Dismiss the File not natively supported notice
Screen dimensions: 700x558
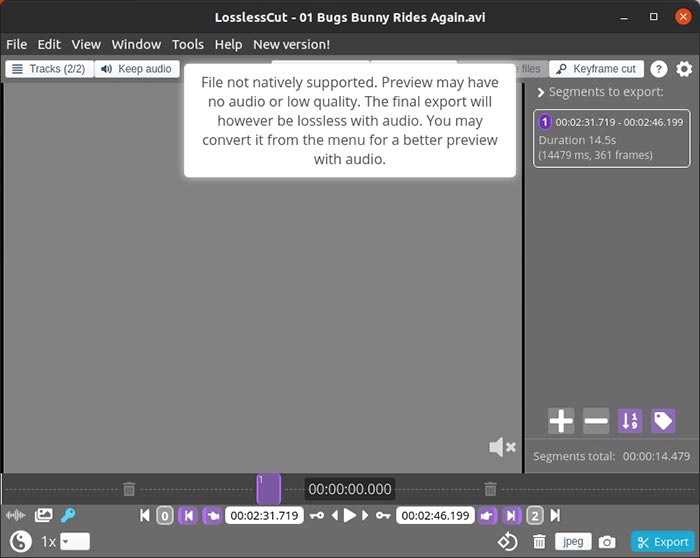click(350, 121)
